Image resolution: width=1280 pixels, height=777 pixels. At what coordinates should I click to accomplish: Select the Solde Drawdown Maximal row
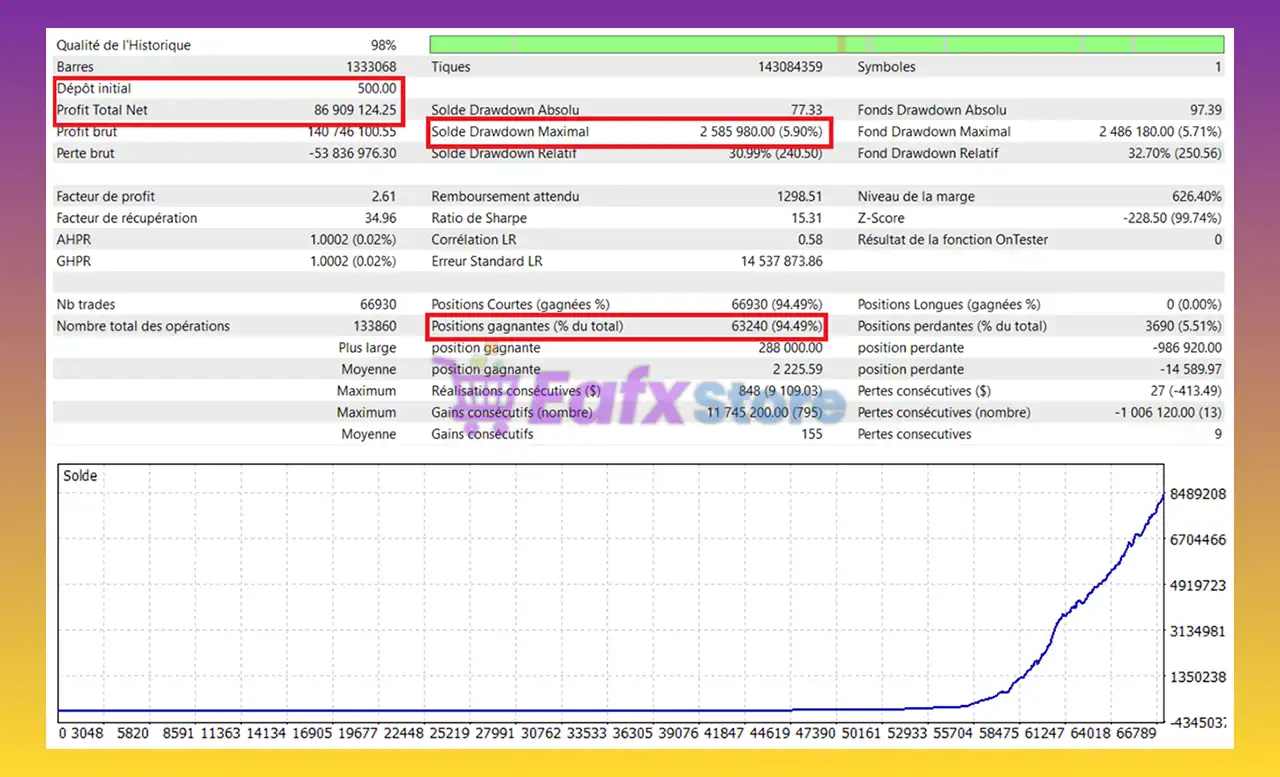[x=626, y=132]
